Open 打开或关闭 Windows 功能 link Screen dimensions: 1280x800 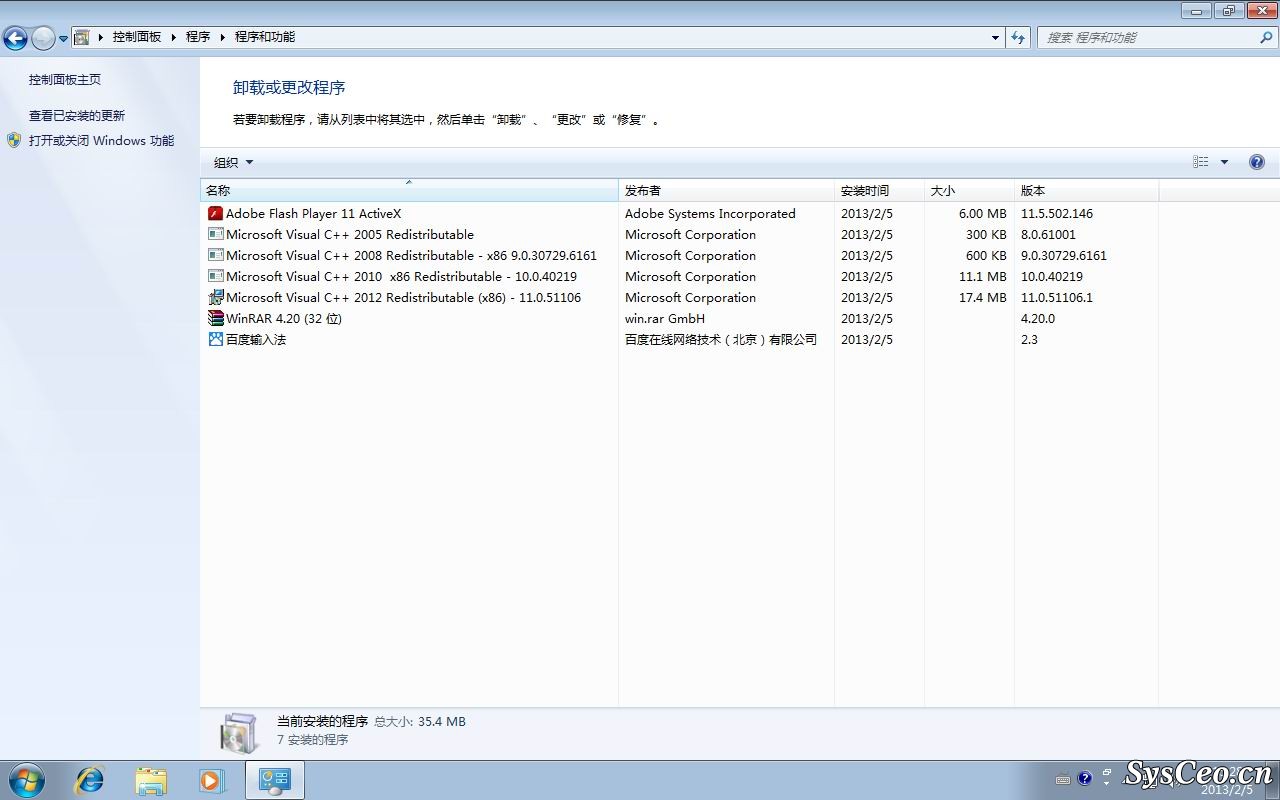tap(101, 140)
